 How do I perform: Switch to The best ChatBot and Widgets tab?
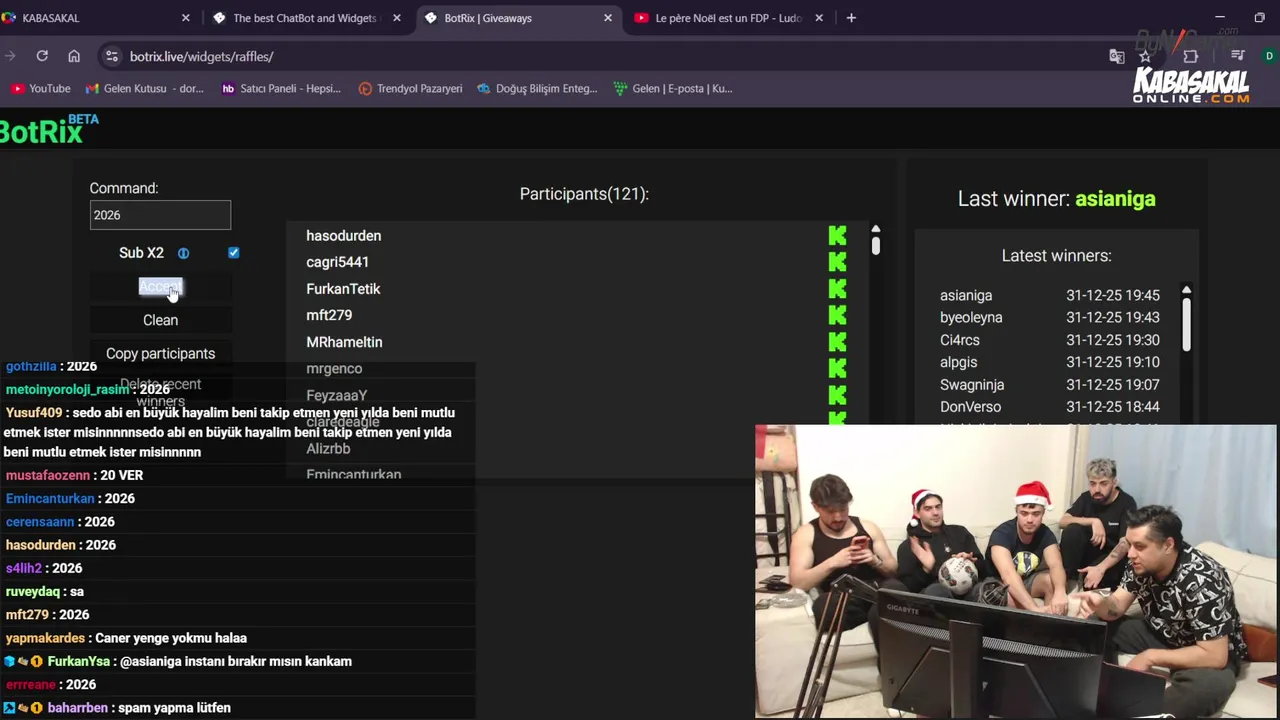click(305, 18)
